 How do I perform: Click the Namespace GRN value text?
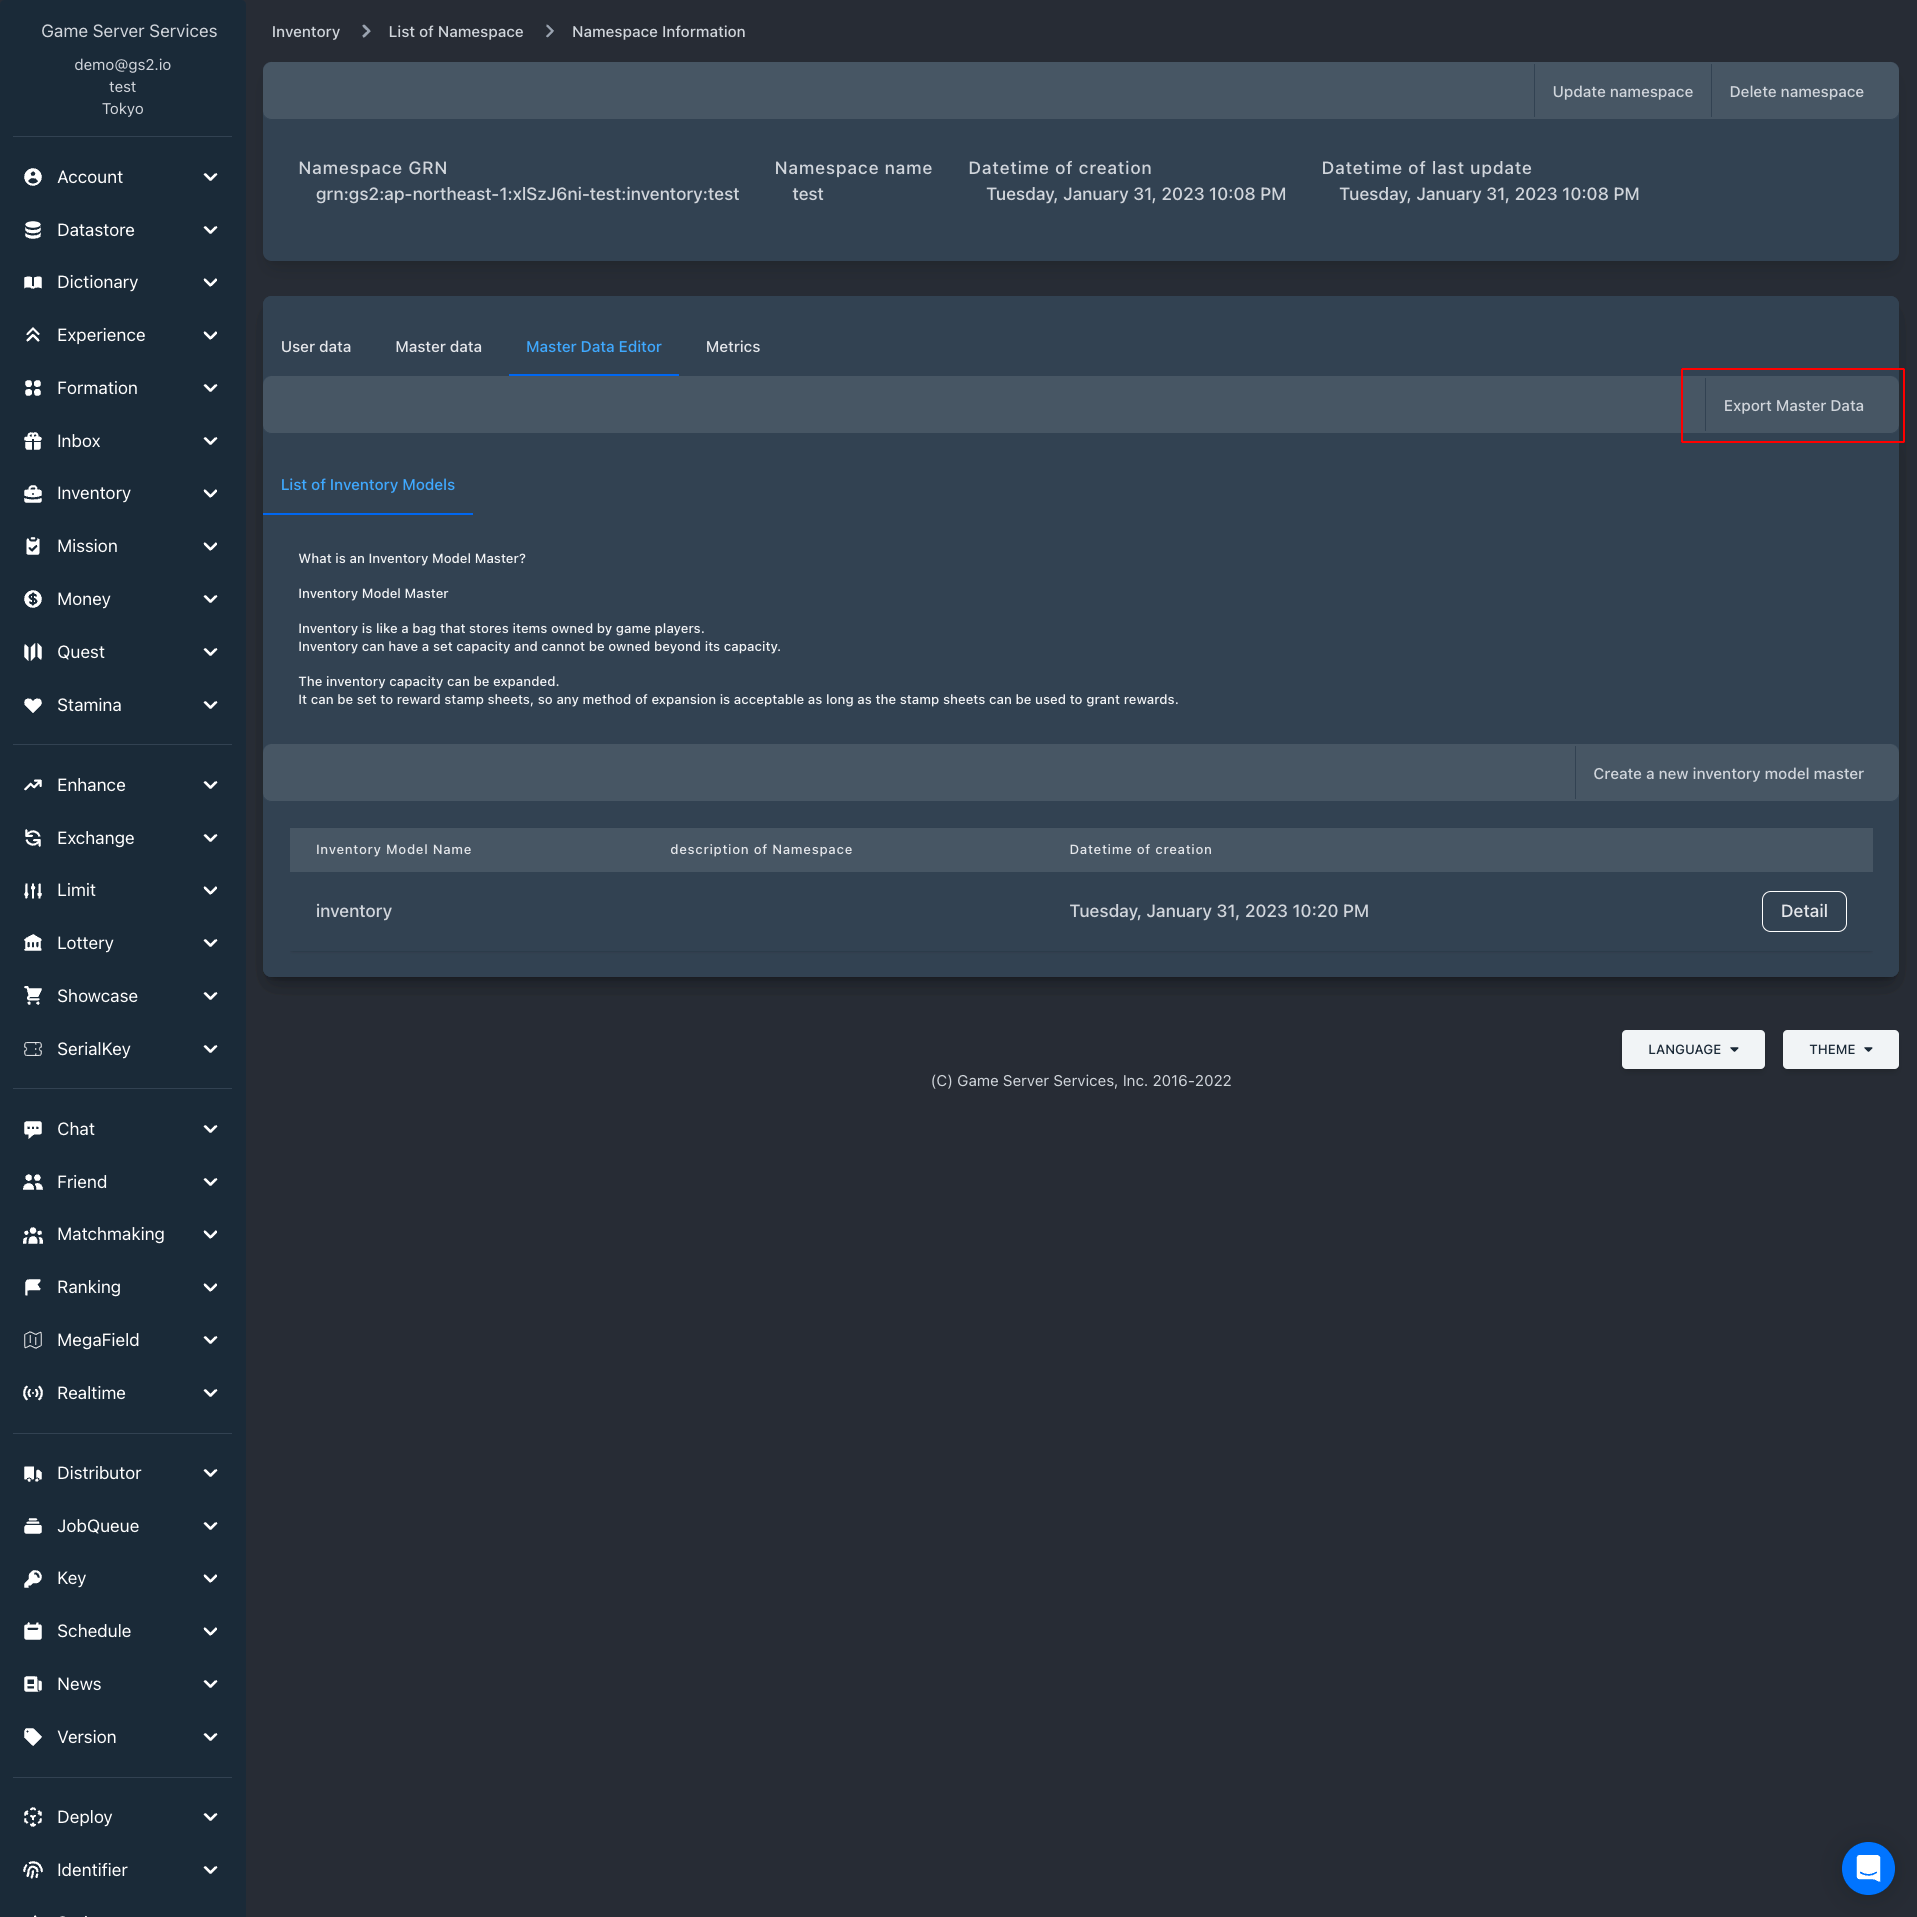click(x=528, y=194)
